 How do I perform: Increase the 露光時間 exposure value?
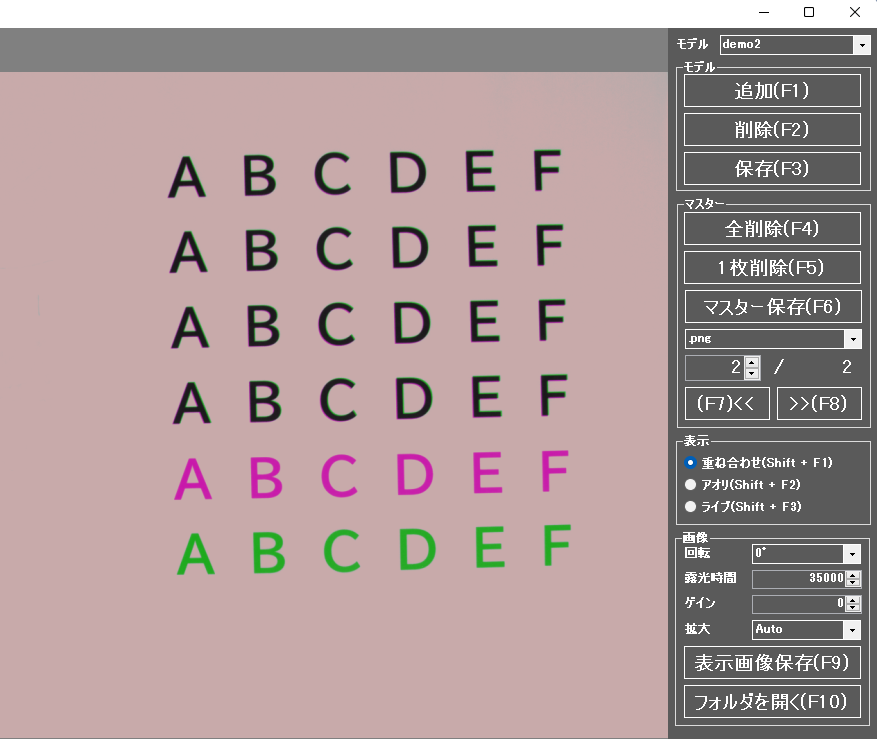point(853,575)
